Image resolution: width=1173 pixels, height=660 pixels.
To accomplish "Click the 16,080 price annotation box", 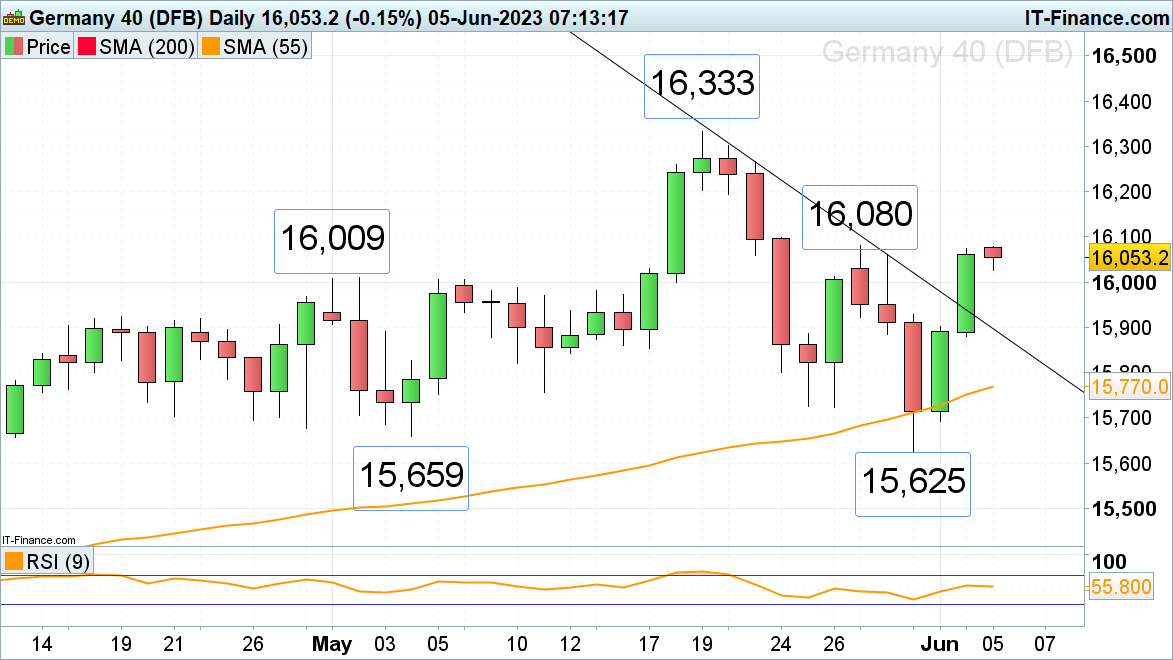I will [x=860, y=217].
